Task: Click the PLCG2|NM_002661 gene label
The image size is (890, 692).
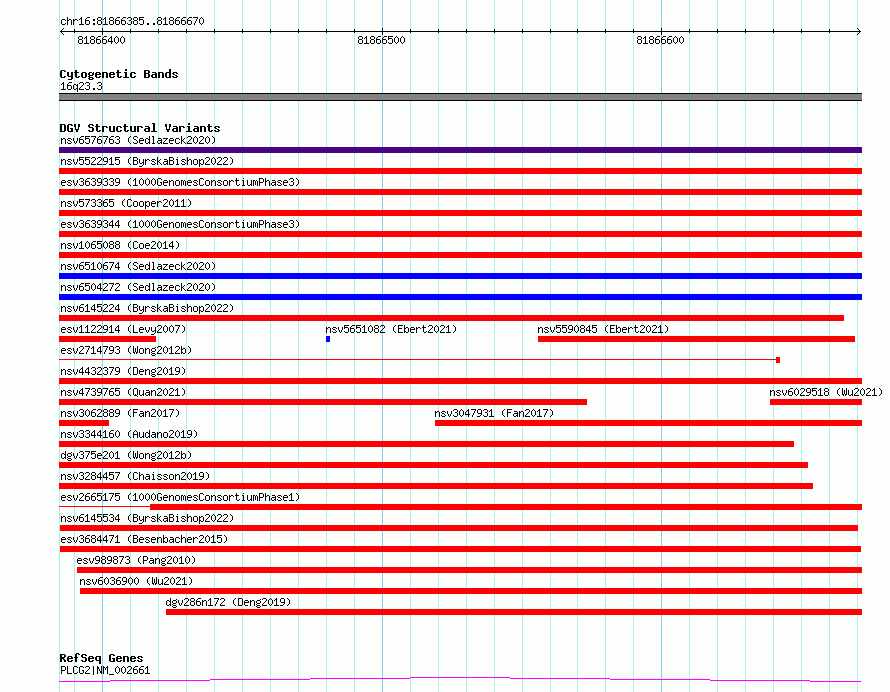Action: coord(105,670)
